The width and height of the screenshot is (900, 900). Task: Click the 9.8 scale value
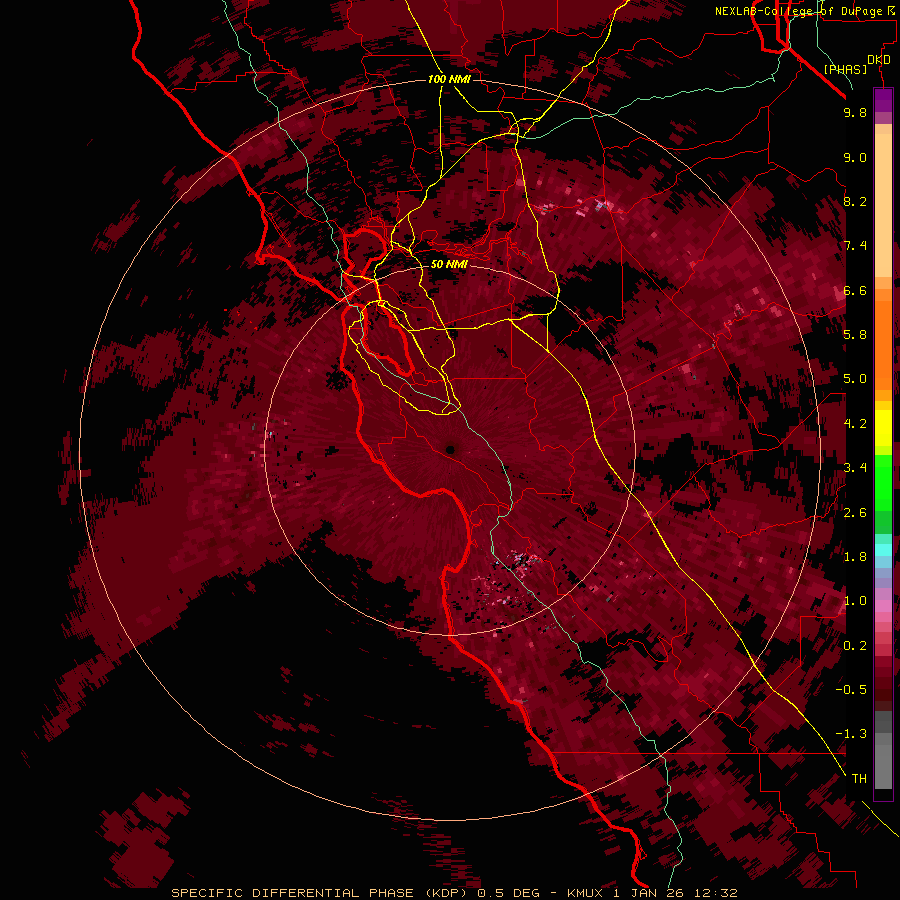coord(855,112)
